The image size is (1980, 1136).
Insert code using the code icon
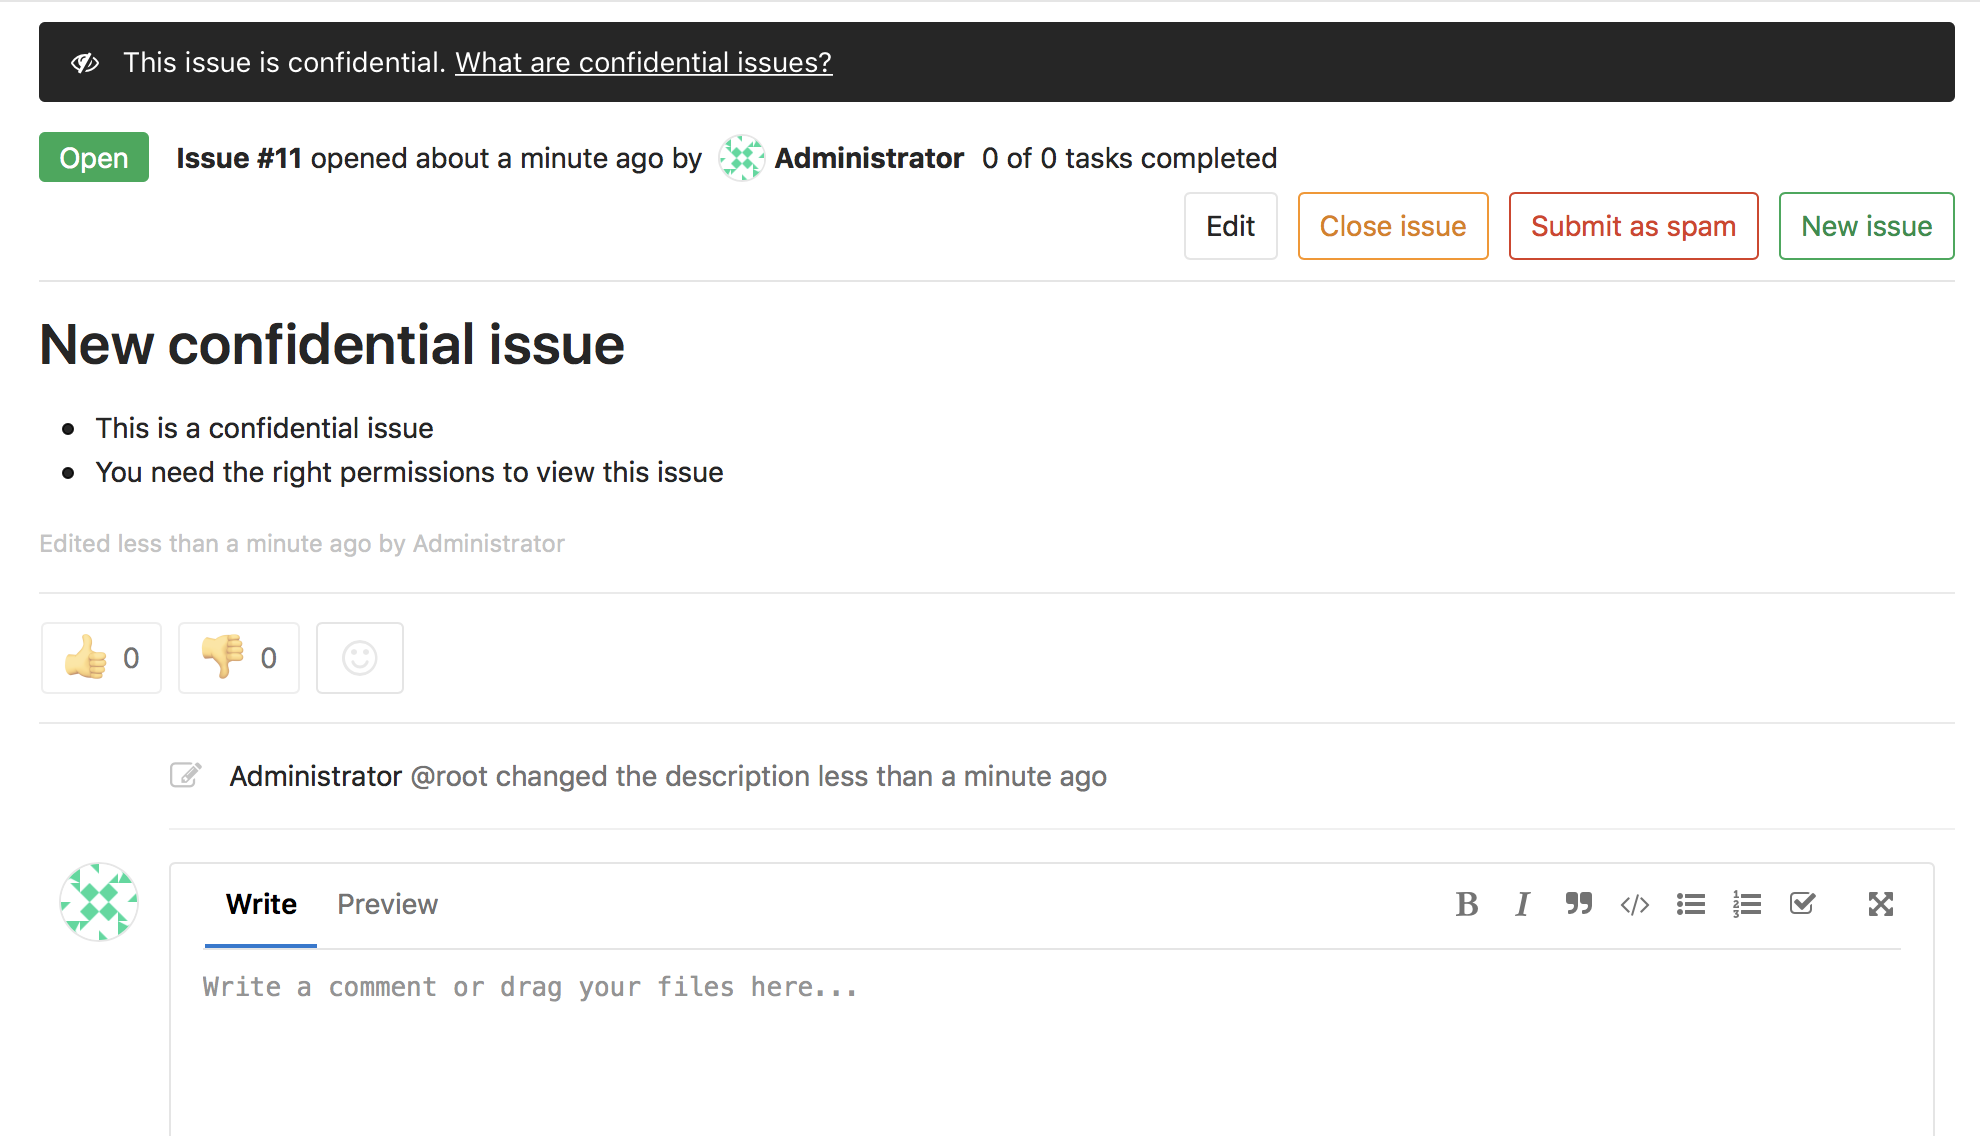click(x=1634, y=904)
